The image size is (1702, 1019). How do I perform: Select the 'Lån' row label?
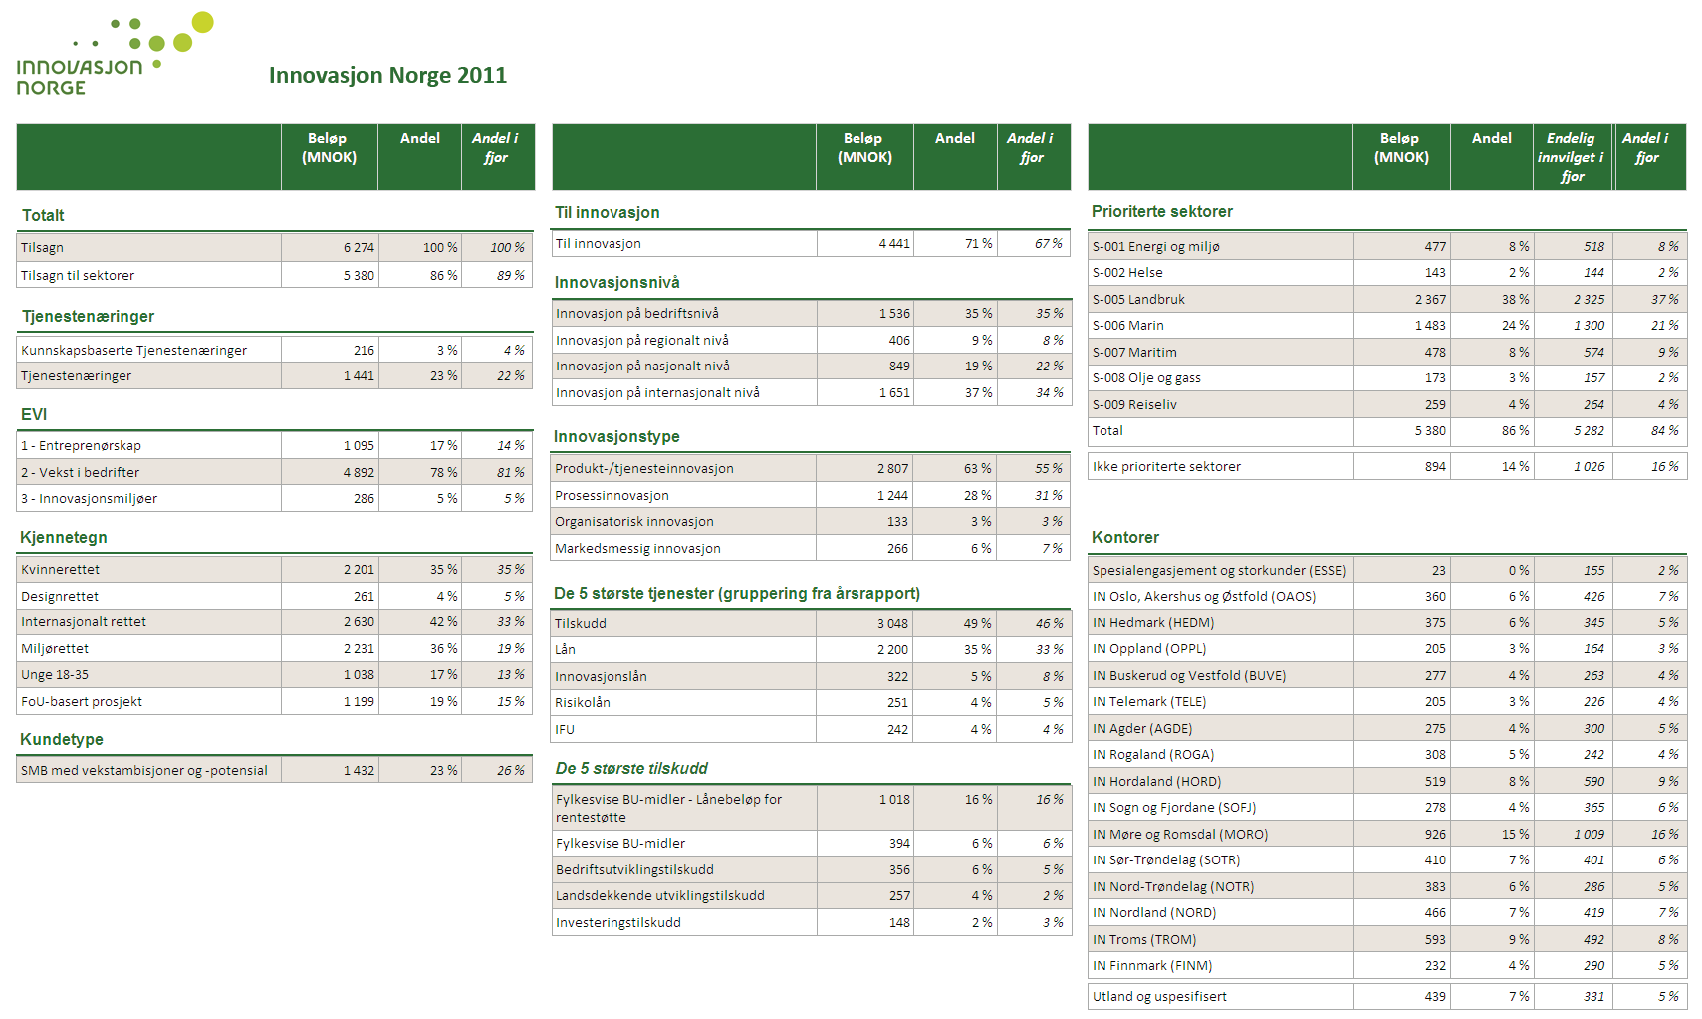pos(566,649)
